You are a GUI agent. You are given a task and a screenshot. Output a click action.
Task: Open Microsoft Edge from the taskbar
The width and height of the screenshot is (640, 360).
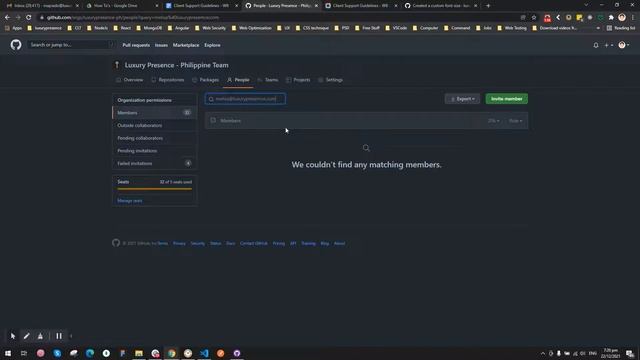pos(90,353)
